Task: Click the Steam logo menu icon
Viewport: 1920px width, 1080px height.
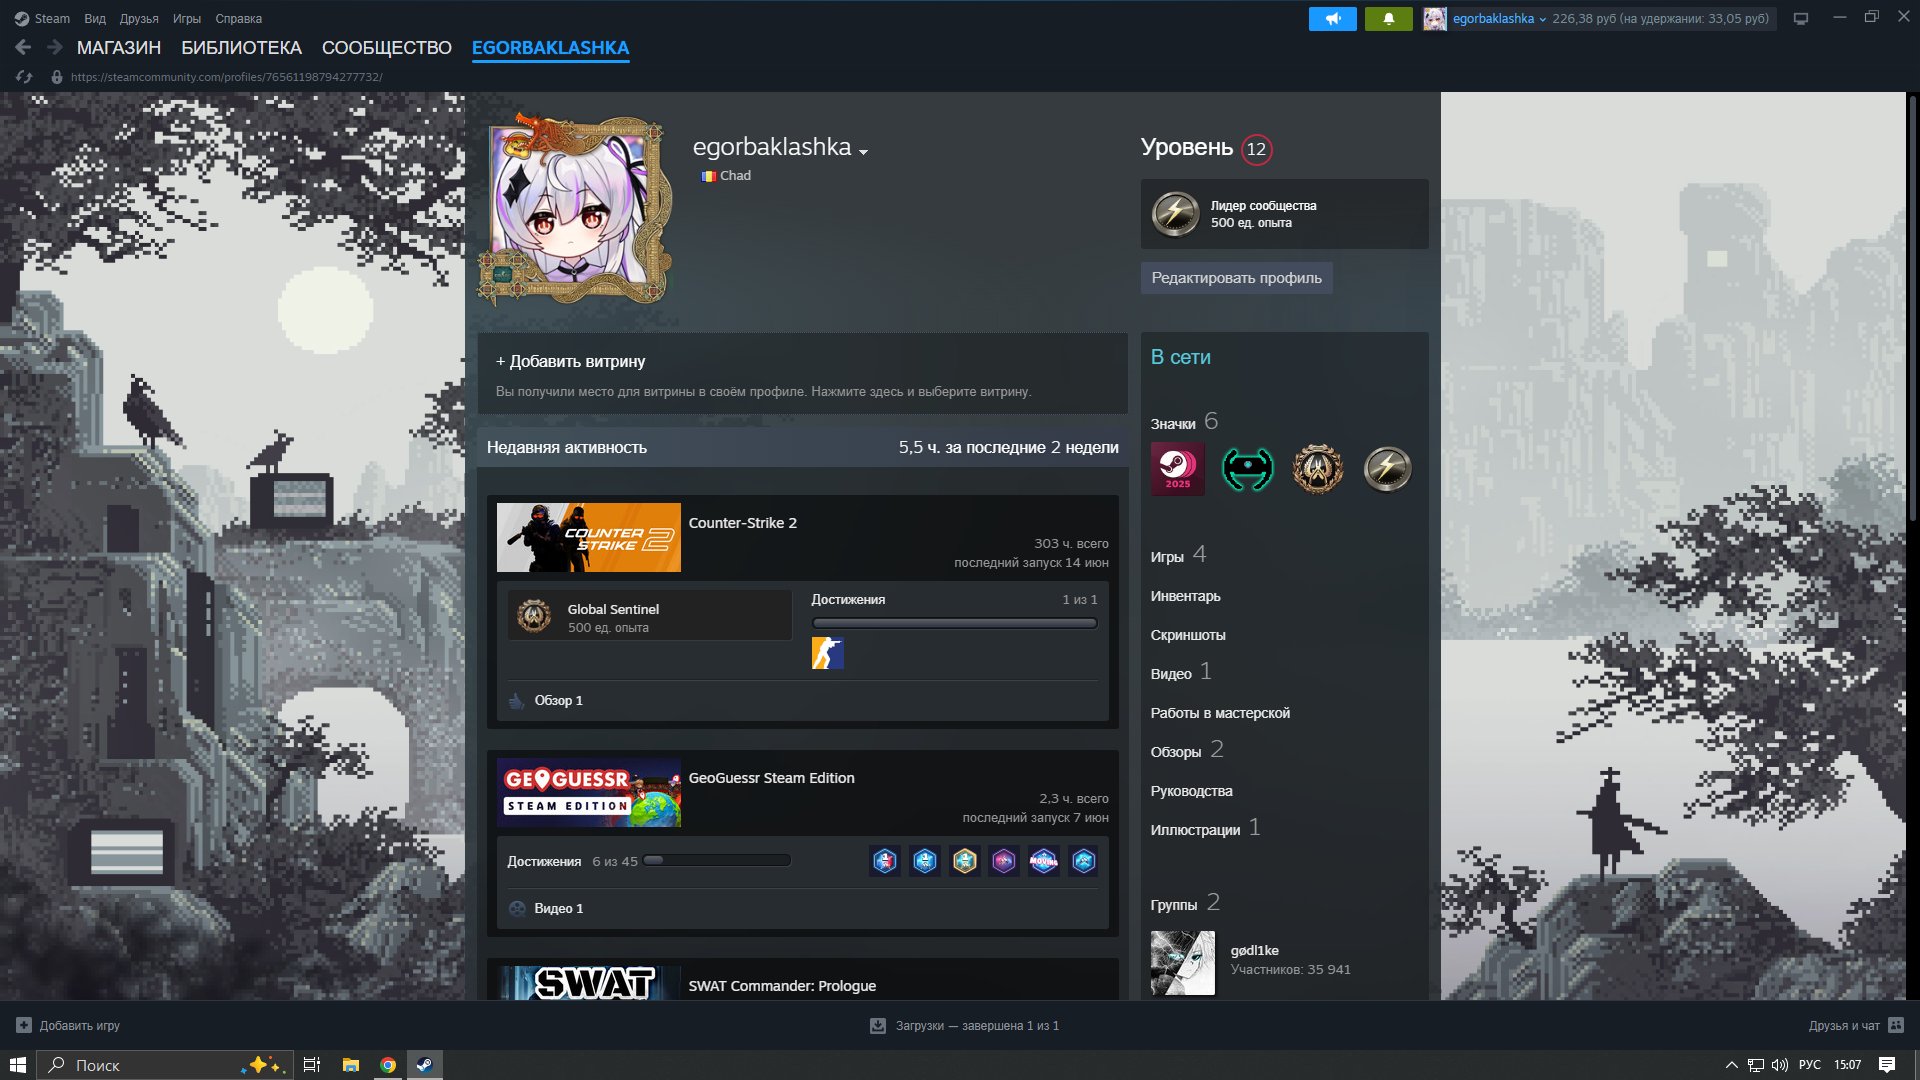Action: click(21, 18)
